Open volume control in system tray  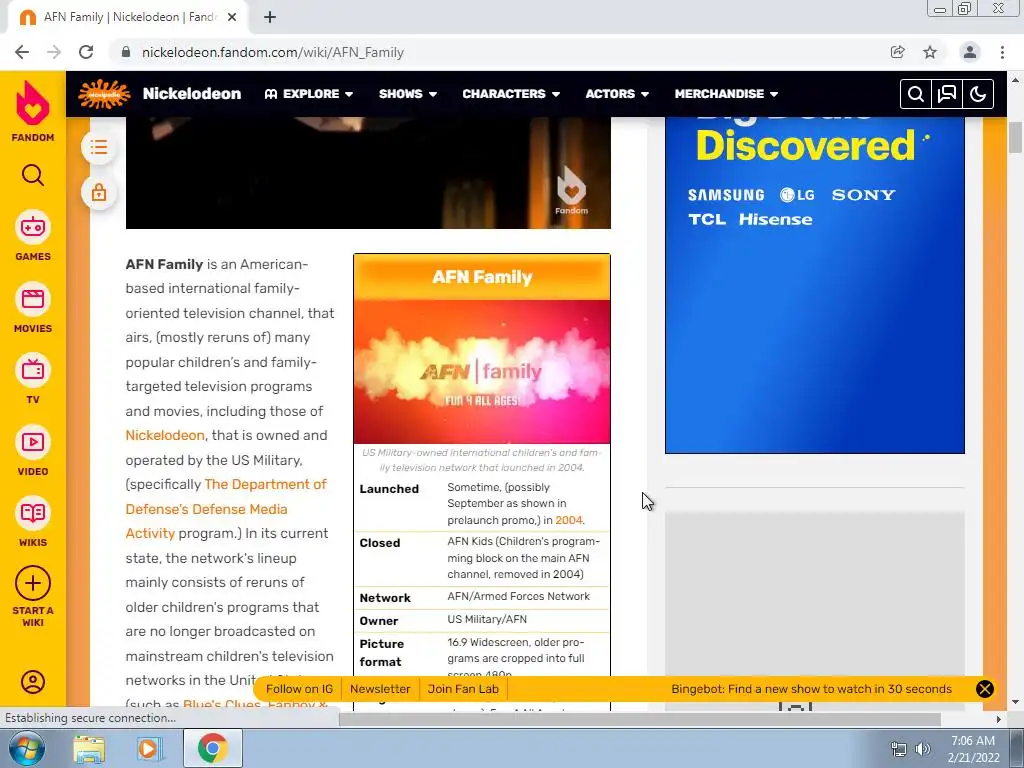(923, 749)
